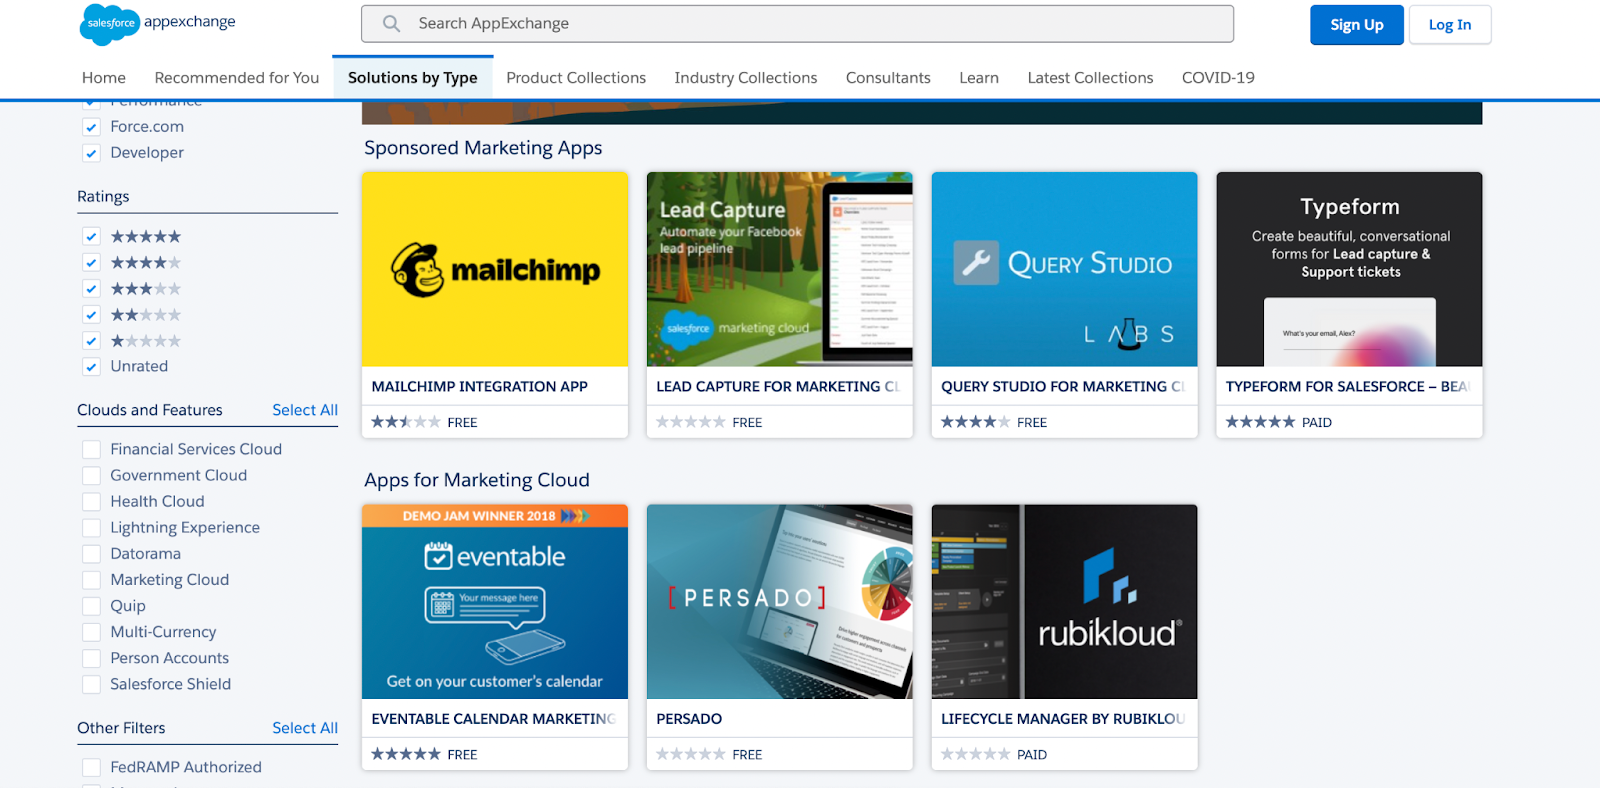1600x788 pixels.
Task: Open the Eventable app thumbnail
Action: (x=495, y=601)
